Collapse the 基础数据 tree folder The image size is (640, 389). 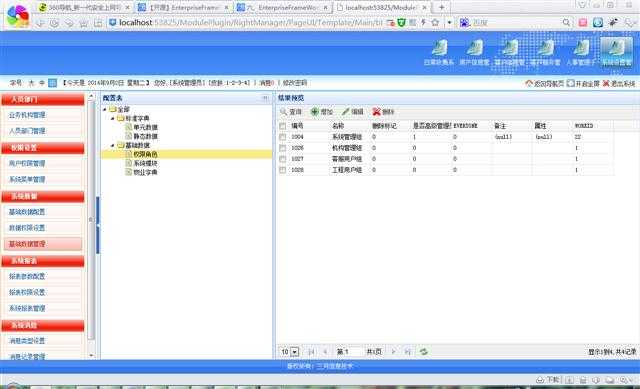pyautogui.click(x=113, y=145)
